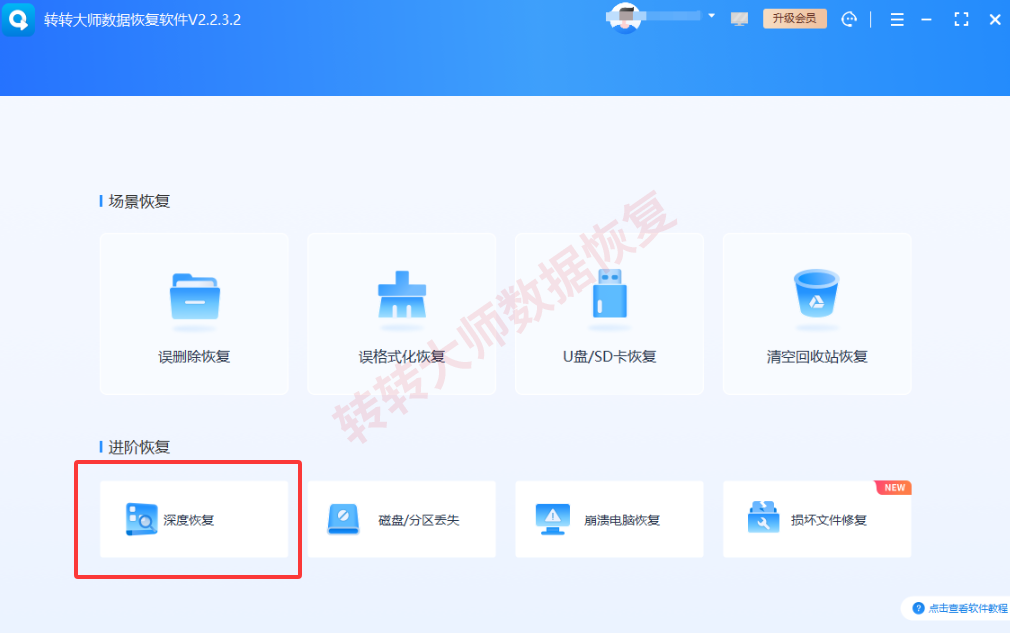Open the 点击查看软件教程 tutorial link
This screenshot has height=633, width=1010.
pyautogui.click(x=968, y=609)
